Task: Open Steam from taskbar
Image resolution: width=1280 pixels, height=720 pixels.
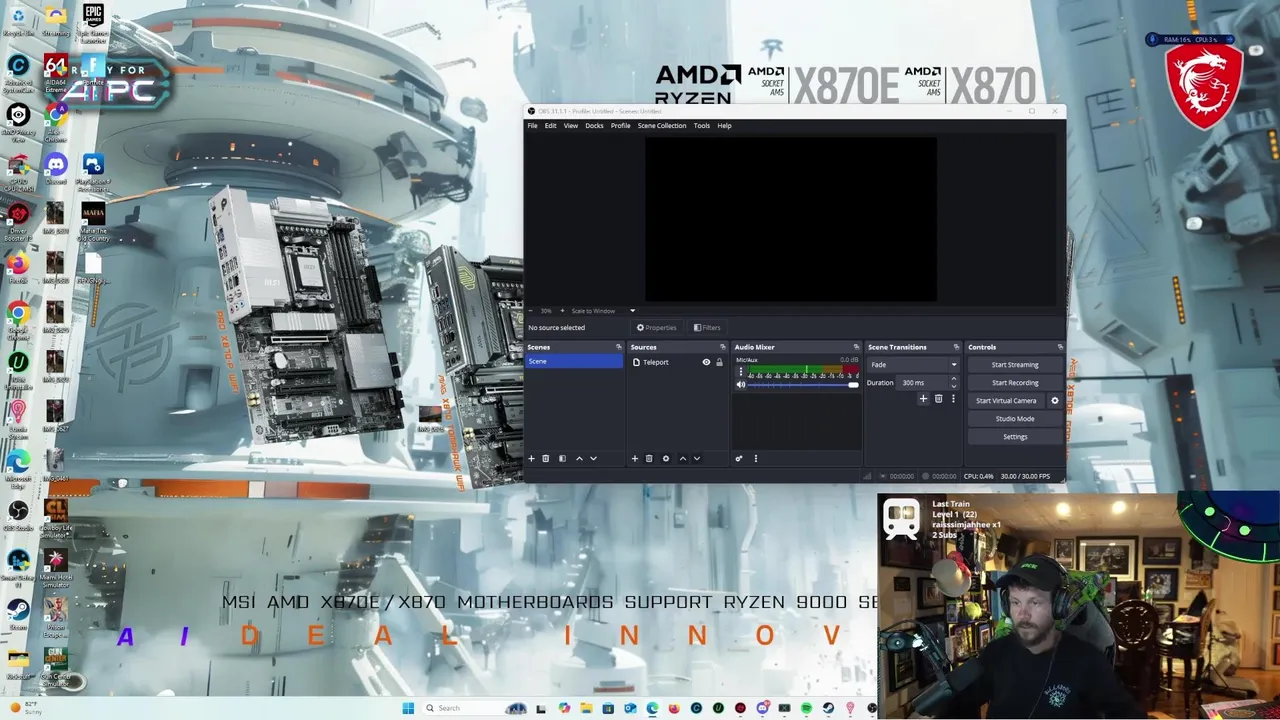Action: (x=828, y=708)
